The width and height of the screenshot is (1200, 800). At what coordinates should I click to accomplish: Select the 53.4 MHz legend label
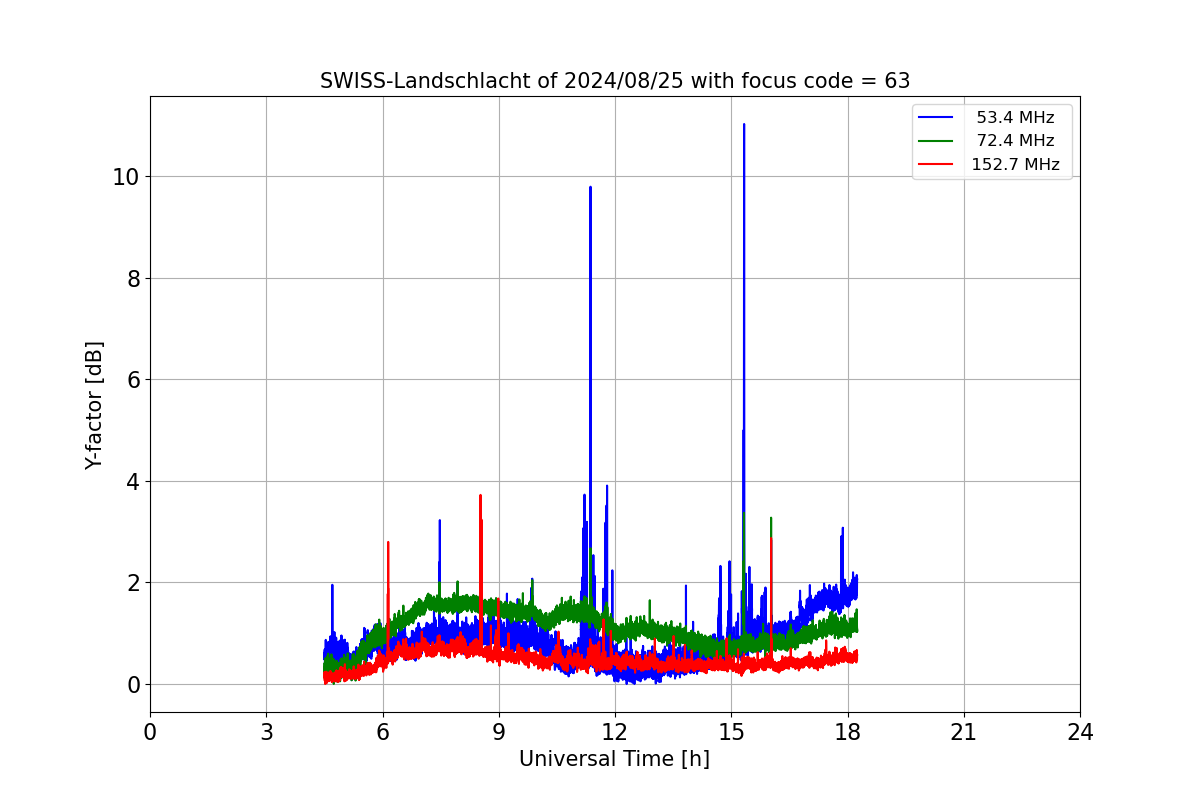tap(1015, 118)
